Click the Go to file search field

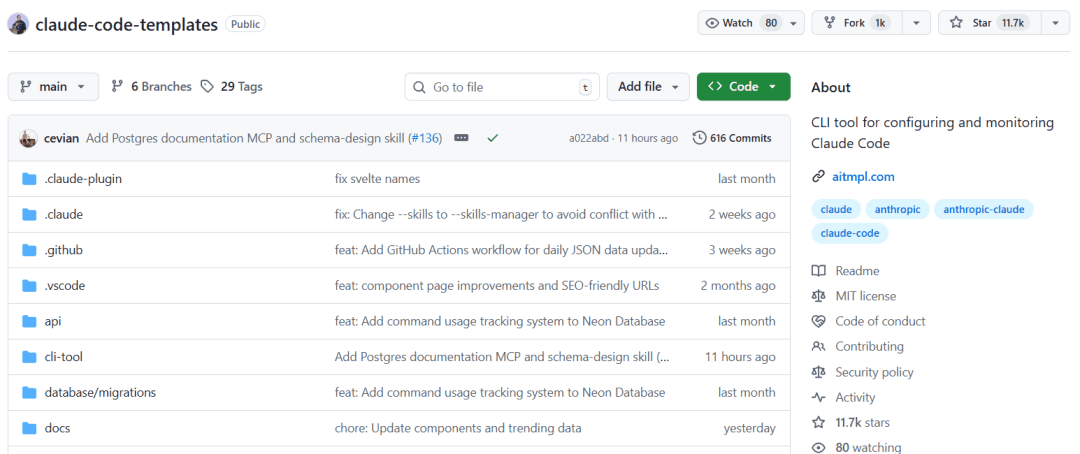coord(502,87)
